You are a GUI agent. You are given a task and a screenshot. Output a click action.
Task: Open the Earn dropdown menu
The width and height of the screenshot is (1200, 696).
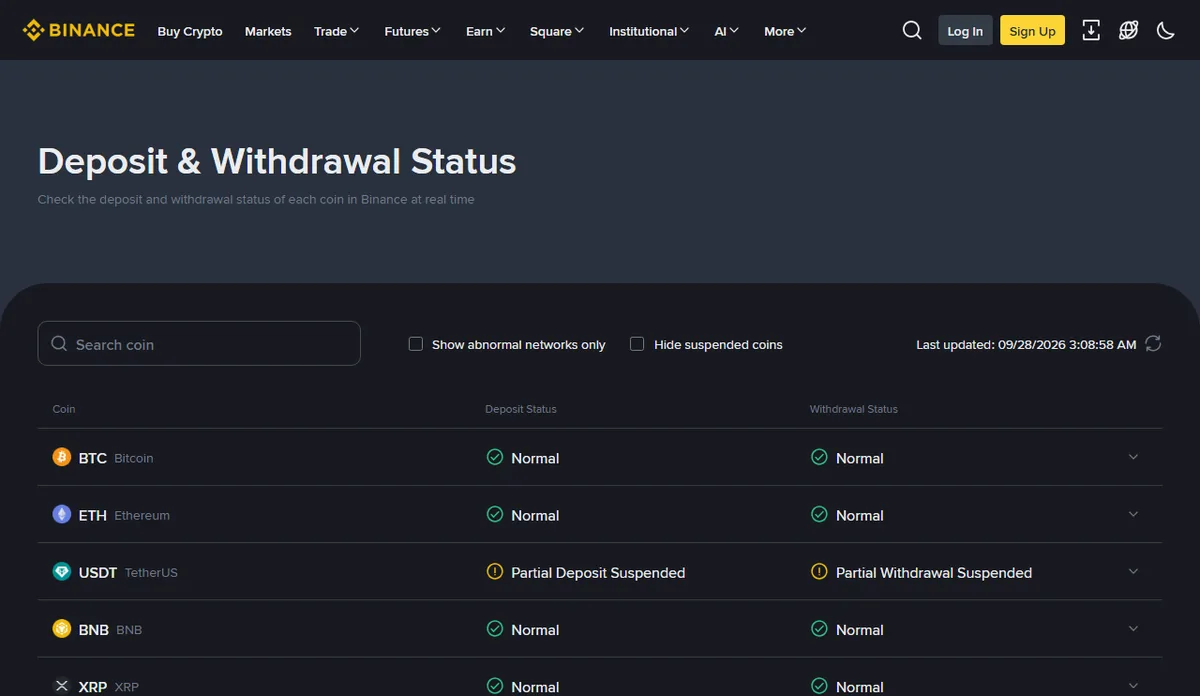486,31
